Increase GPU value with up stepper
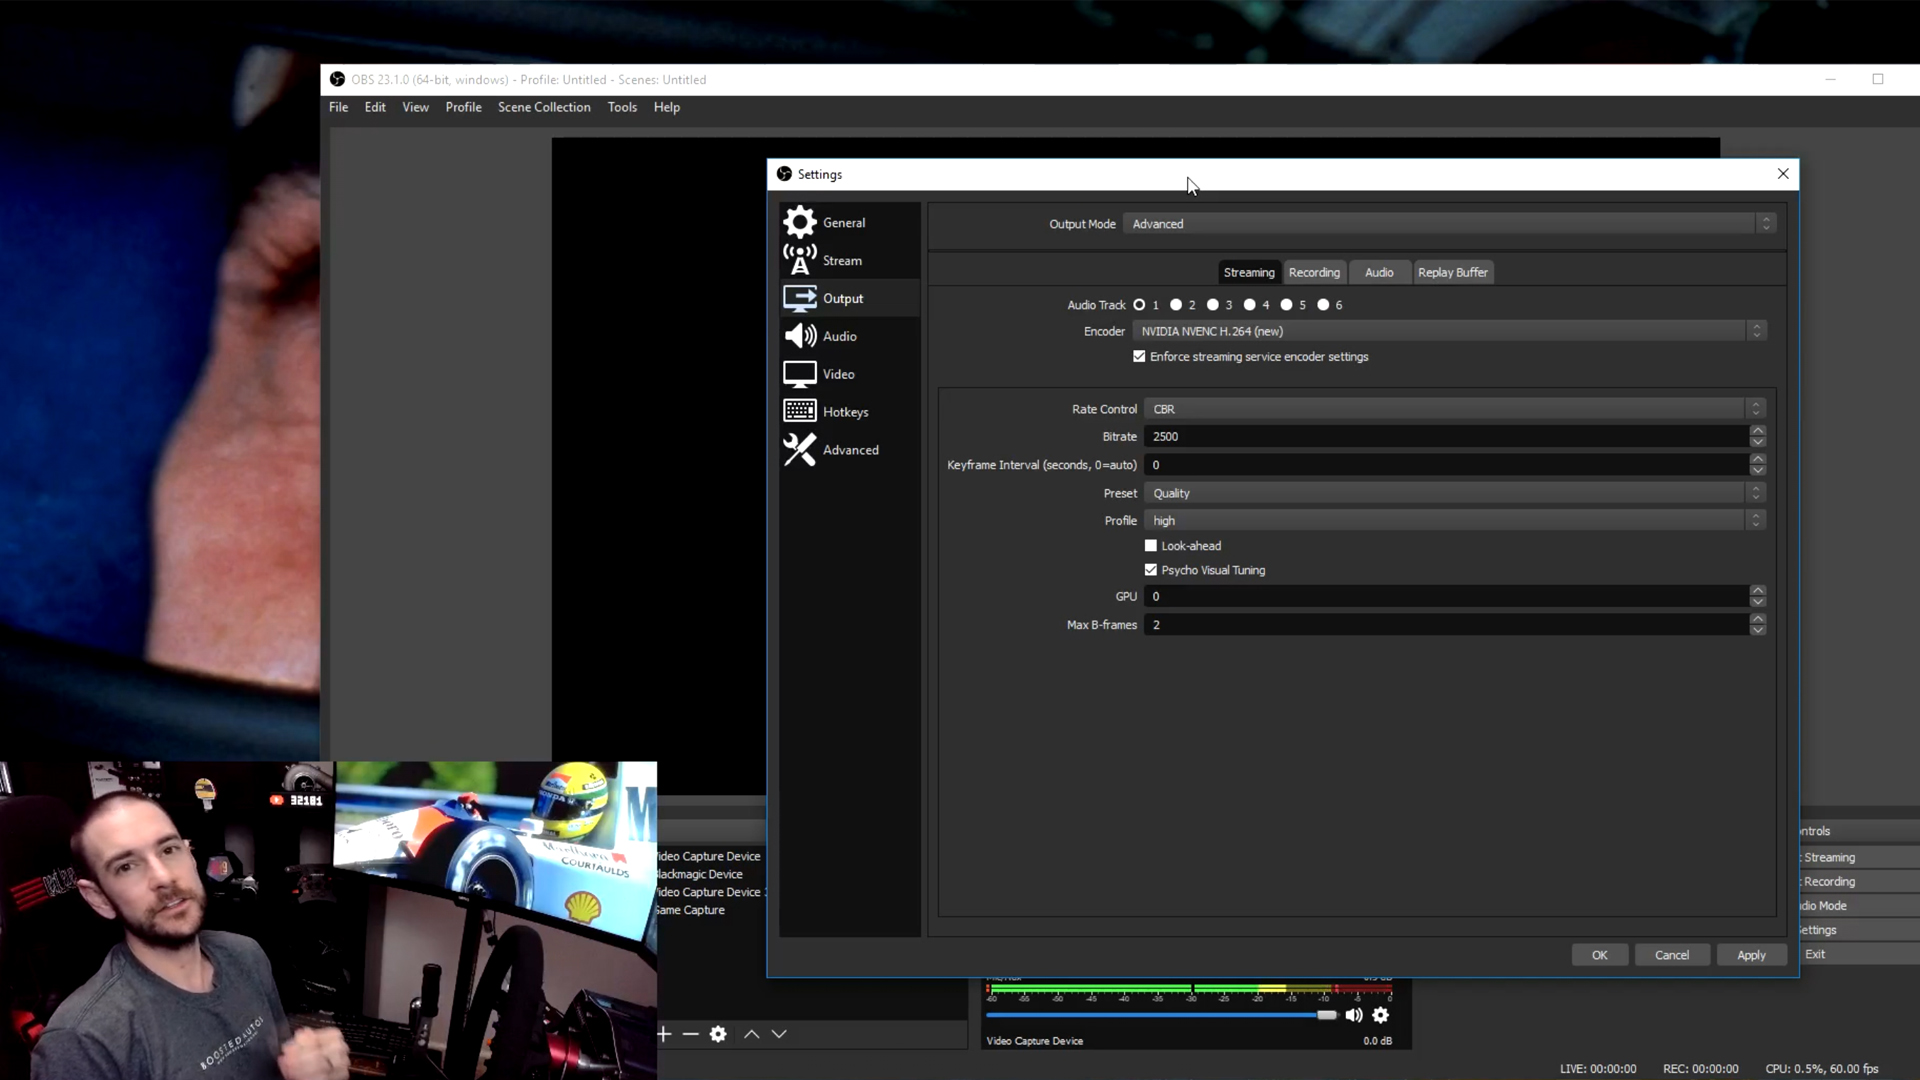Screen dimensions: 1920x1080 click(1757, 591)
